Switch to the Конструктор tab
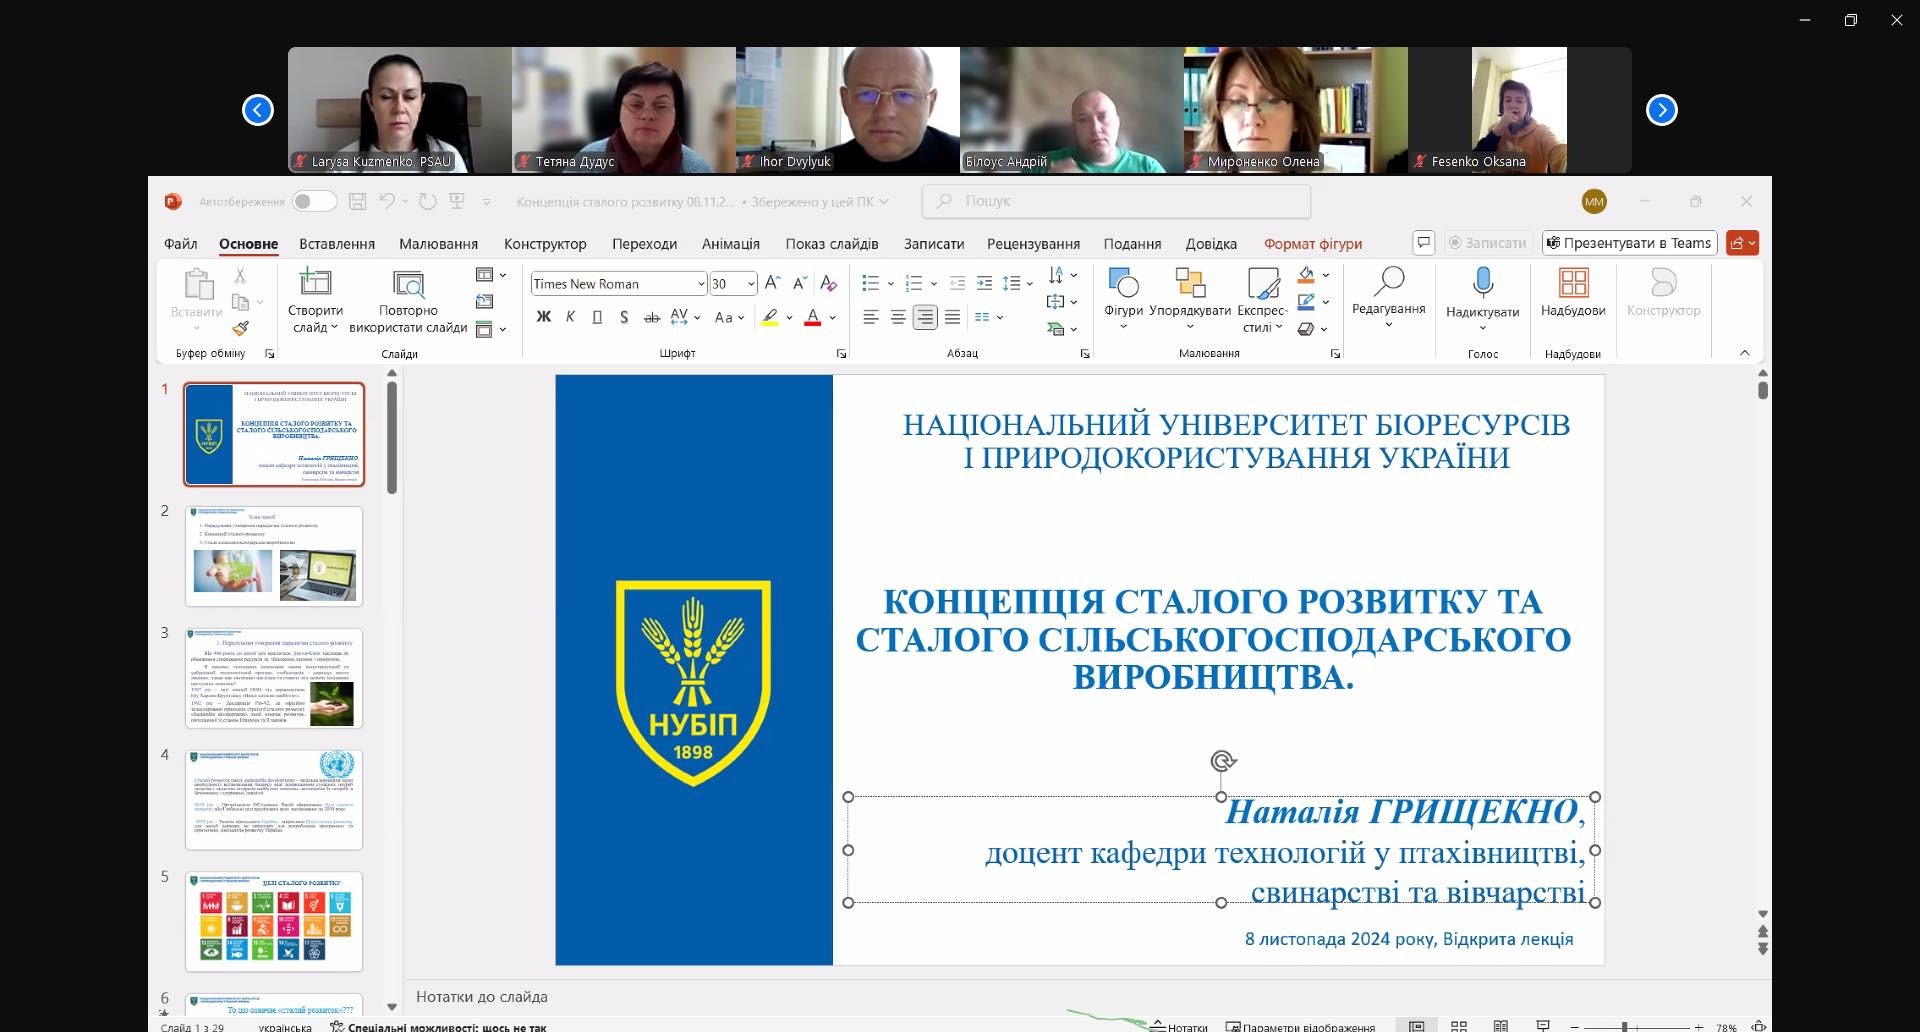The height and width of the screenshot is (1032, 1920). [x=545, y=243]
